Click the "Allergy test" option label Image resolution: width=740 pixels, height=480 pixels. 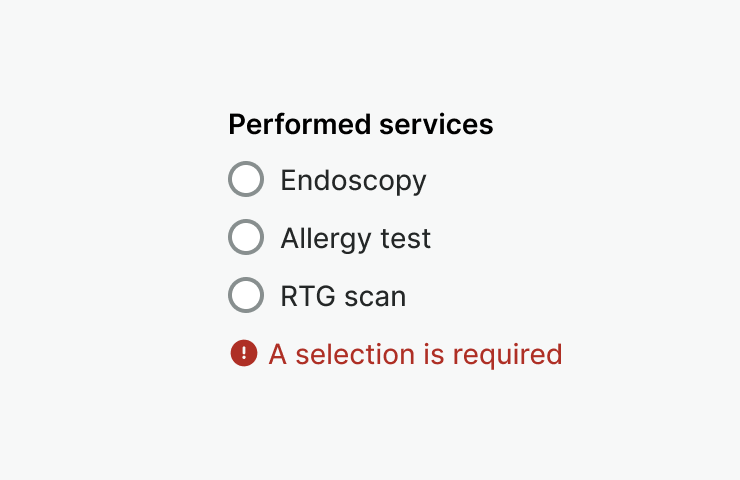click(355, 239)
